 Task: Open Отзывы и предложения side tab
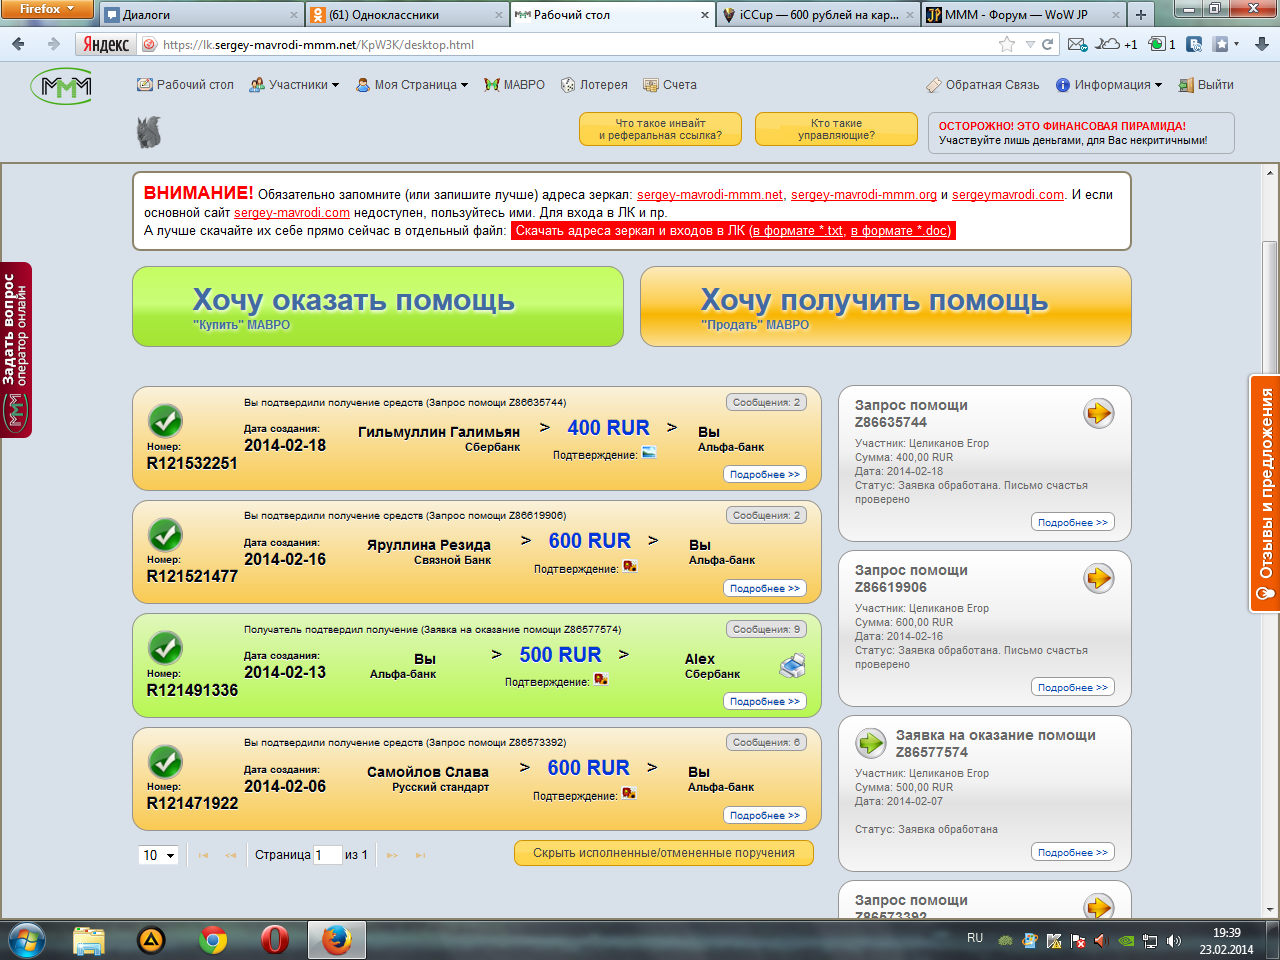(1265, 494)
